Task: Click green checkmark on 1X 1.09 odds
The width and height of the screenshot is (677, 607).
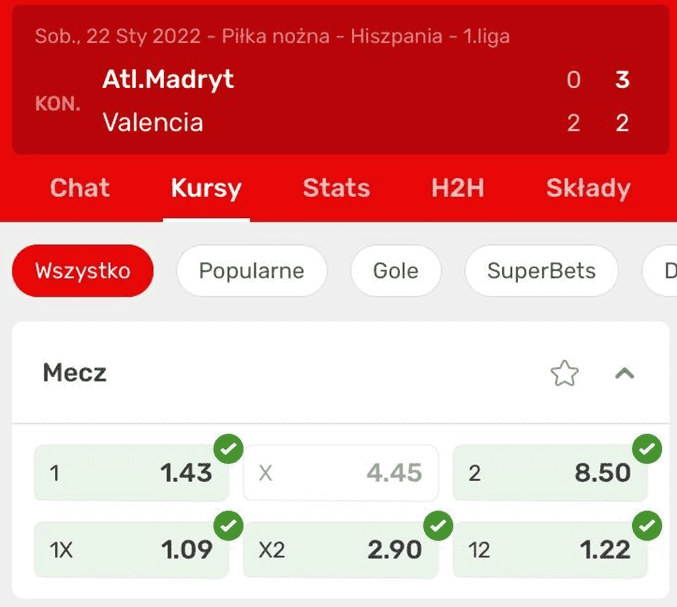Action: (x=228, y=525)
